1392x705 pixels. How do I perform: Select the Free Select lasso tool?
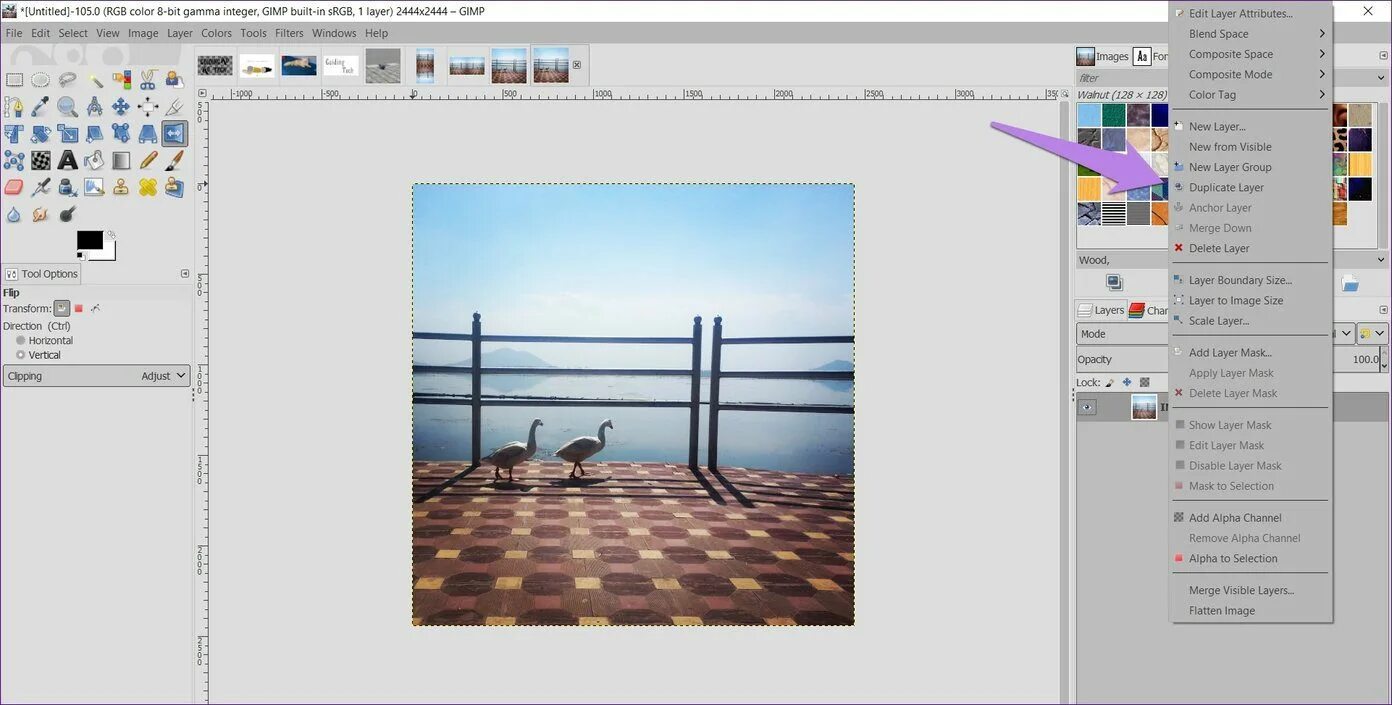[67, 80]
